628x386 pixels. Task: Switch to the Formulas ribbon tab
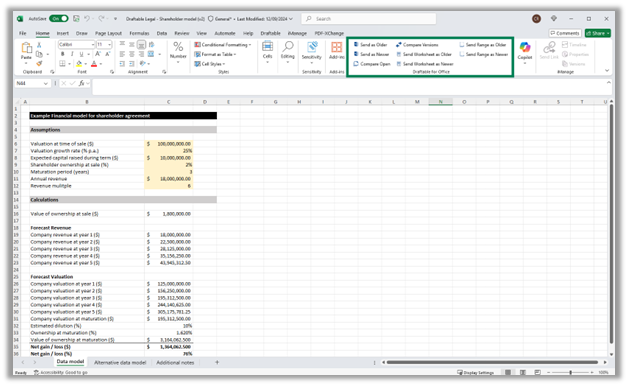tap(139, 33)
